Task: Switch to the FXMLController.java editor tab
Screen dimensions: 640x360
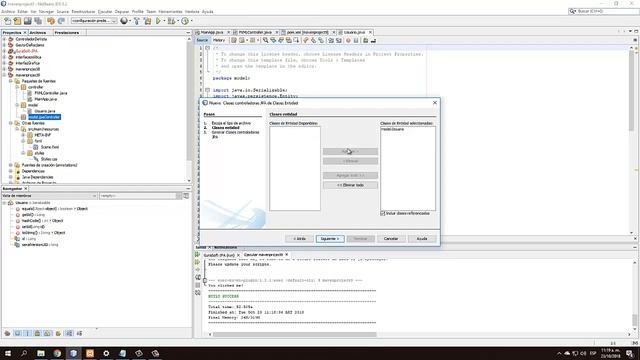Action: (255, 32)
